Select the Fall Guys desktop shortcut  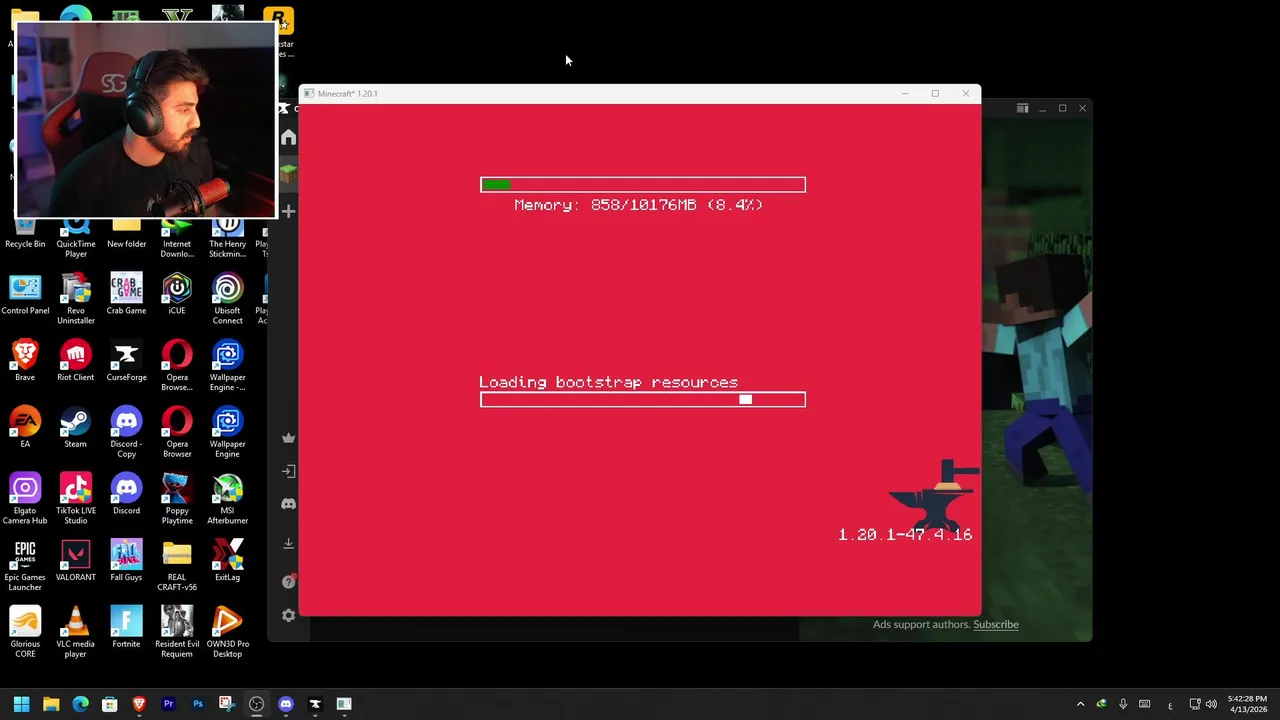(126, 560)
